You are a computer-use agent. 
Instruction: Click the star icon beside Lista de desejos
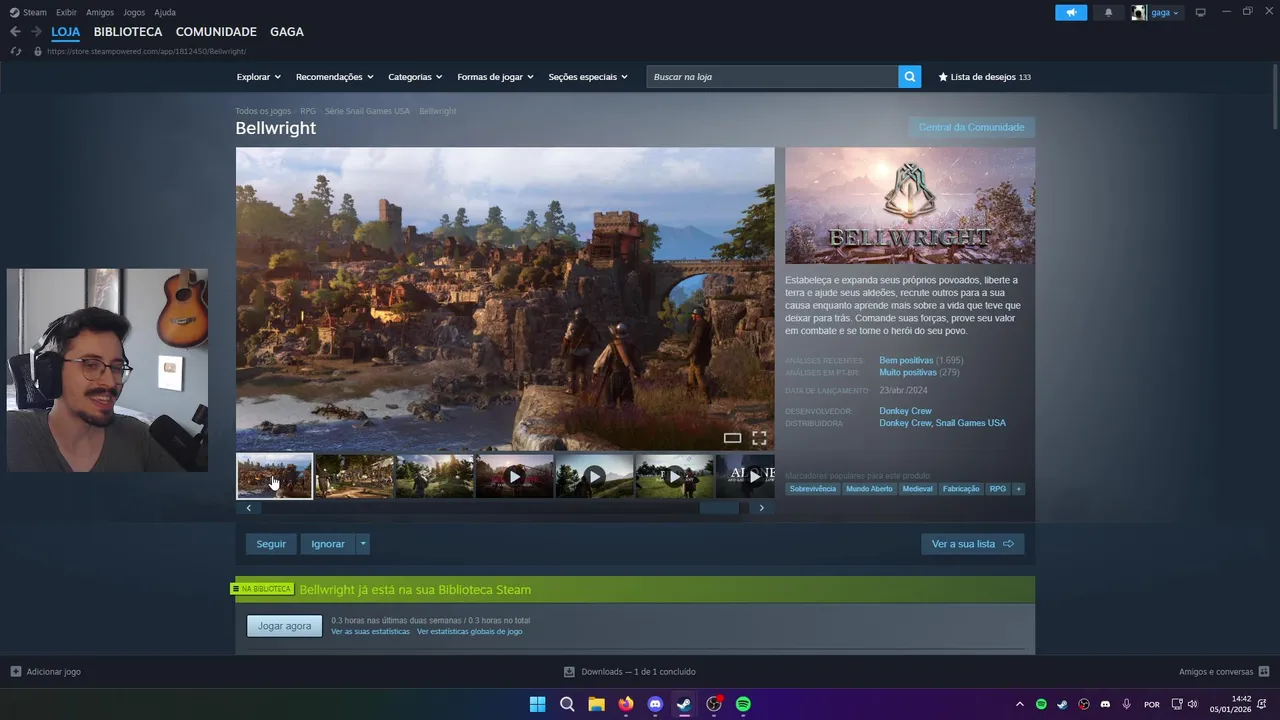pyautogui.click(x=943, y=77)
